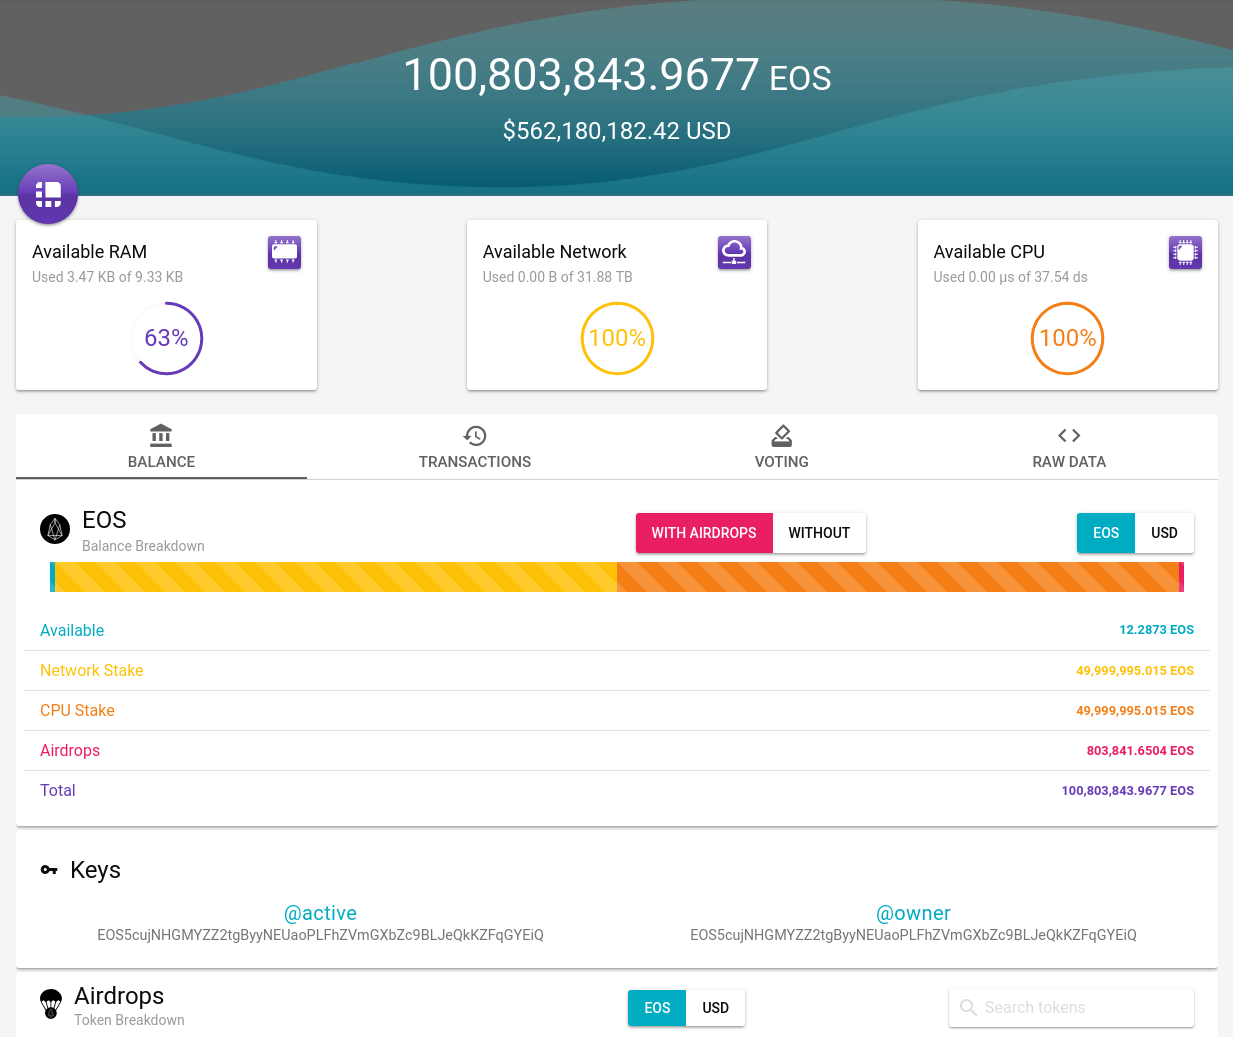Viewport: 1233px width, 1037px height.
Task: Open the VOTING tab
Action: click(x=782, y=446)
